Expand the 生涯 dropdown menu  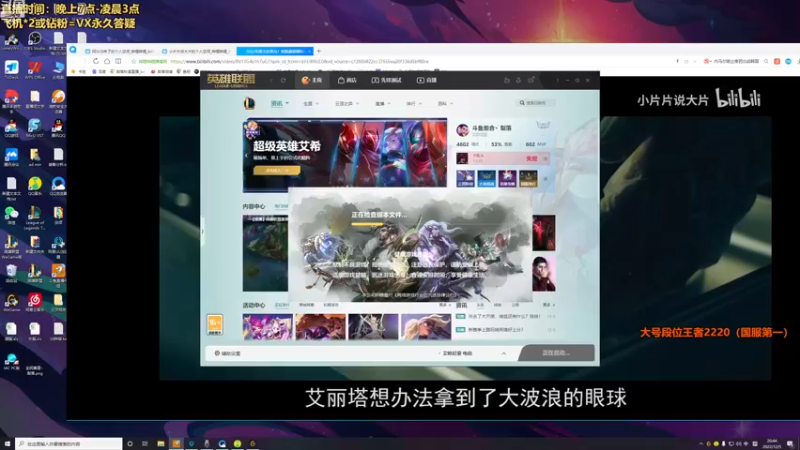pyautogui.click(x=311, y=104)
